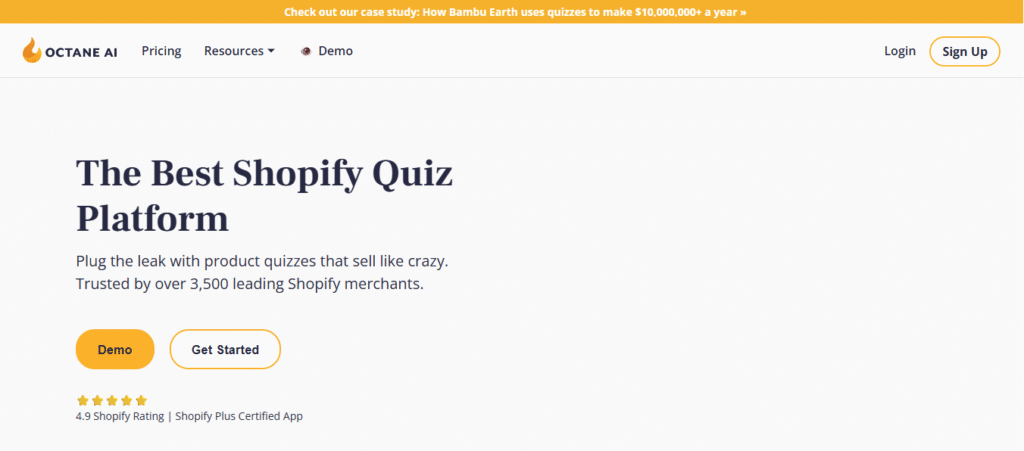Open the Resources menu
Viewport: 1024px width, 451px height.
pyautogui.click(x=239, y=51)
